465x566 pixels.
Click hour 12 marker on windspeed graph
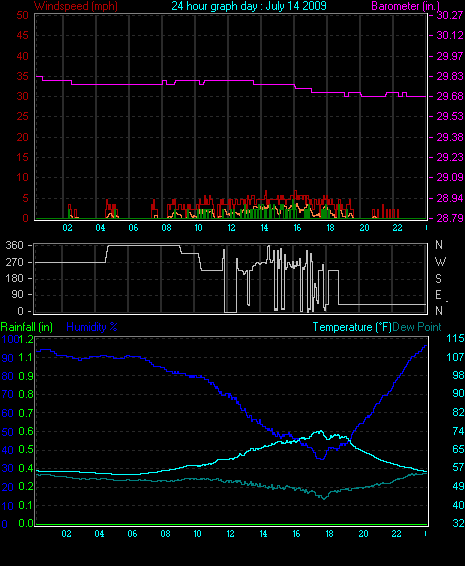[231, 228]
